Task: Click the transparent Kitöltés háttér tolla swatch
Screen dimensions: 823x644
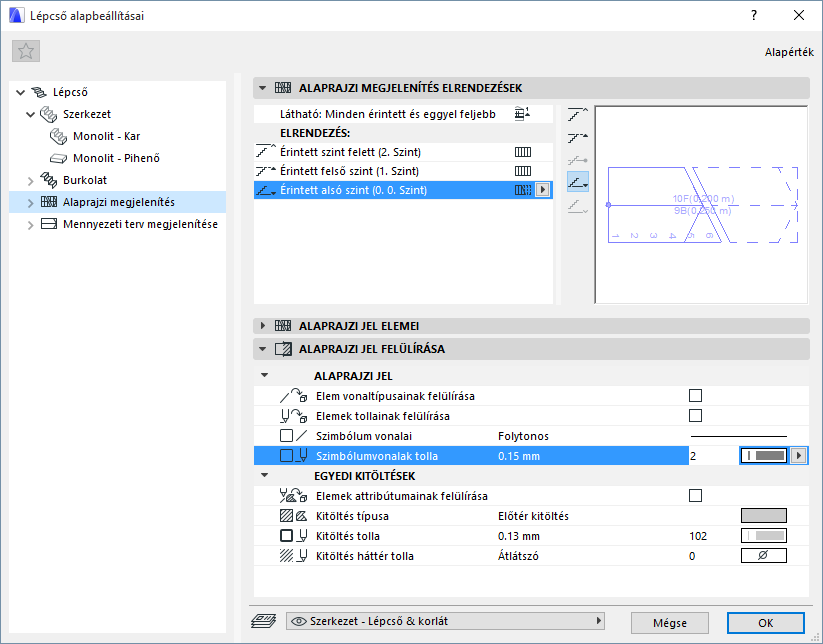Action: coord(764,555)
